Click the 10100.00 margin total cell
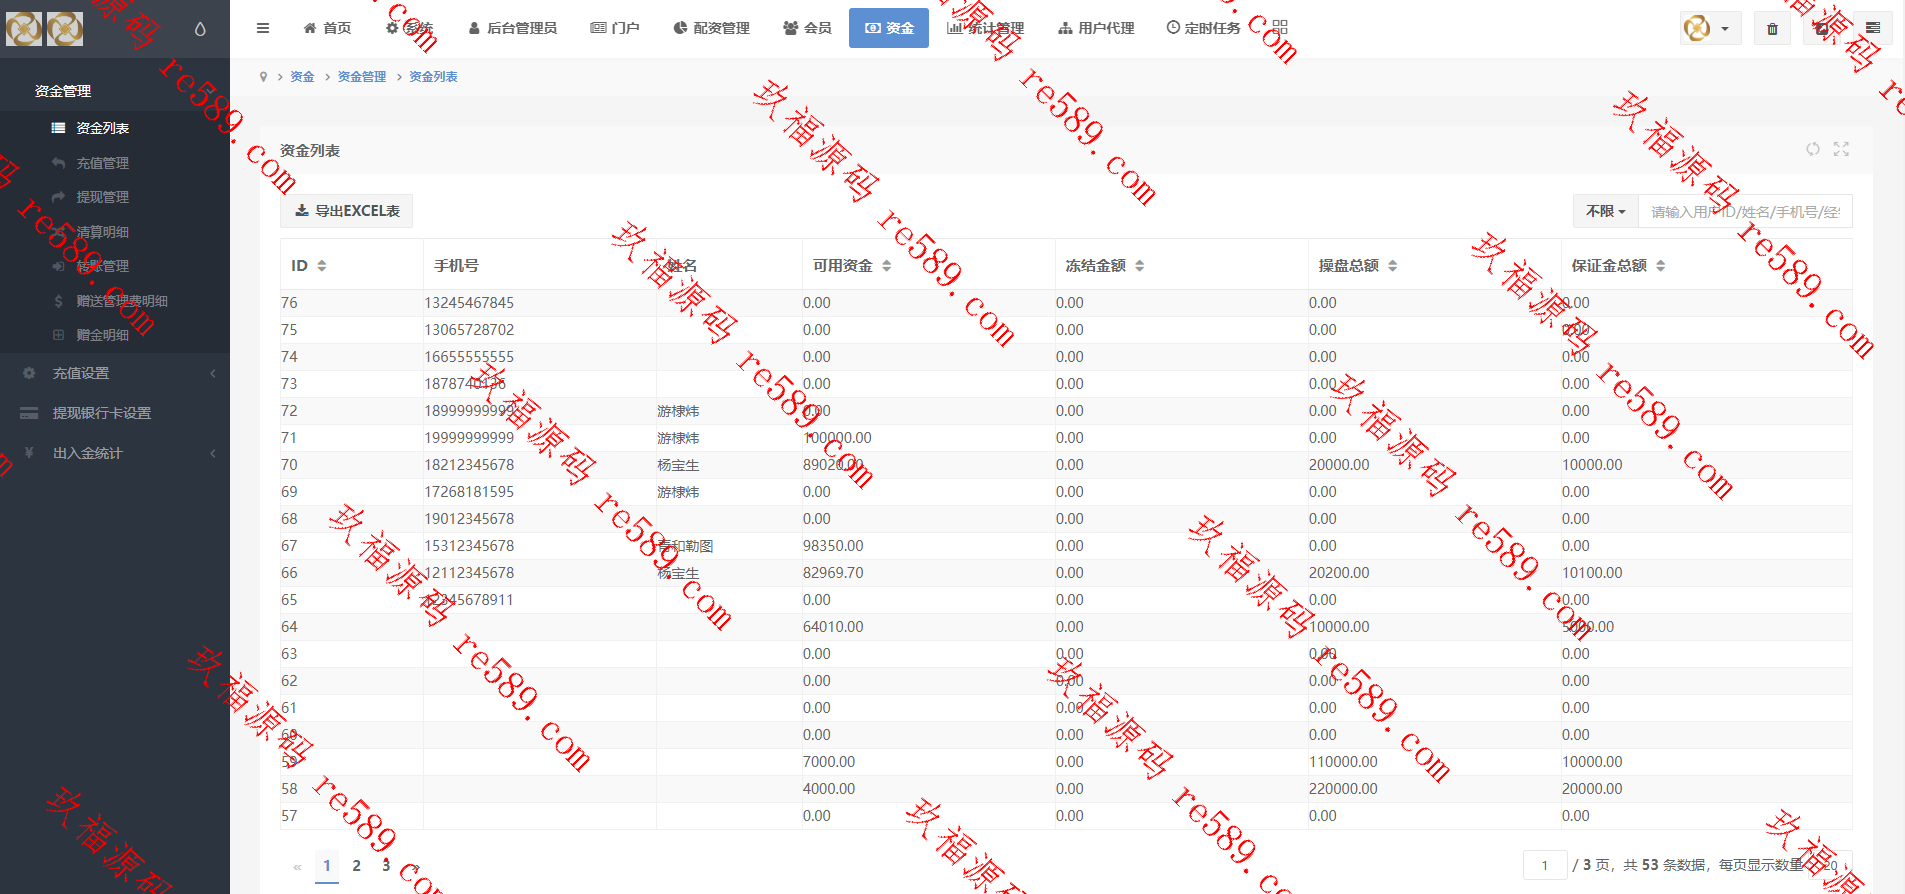 tap(1592, 573)
